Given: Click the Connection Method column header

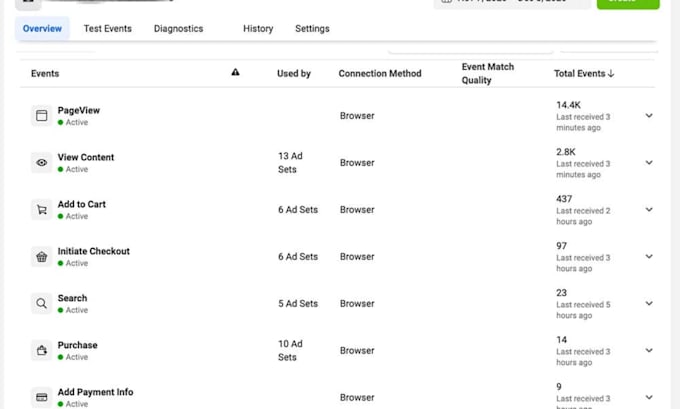Looking at the screenshot, I should click(x=380, y=73).
